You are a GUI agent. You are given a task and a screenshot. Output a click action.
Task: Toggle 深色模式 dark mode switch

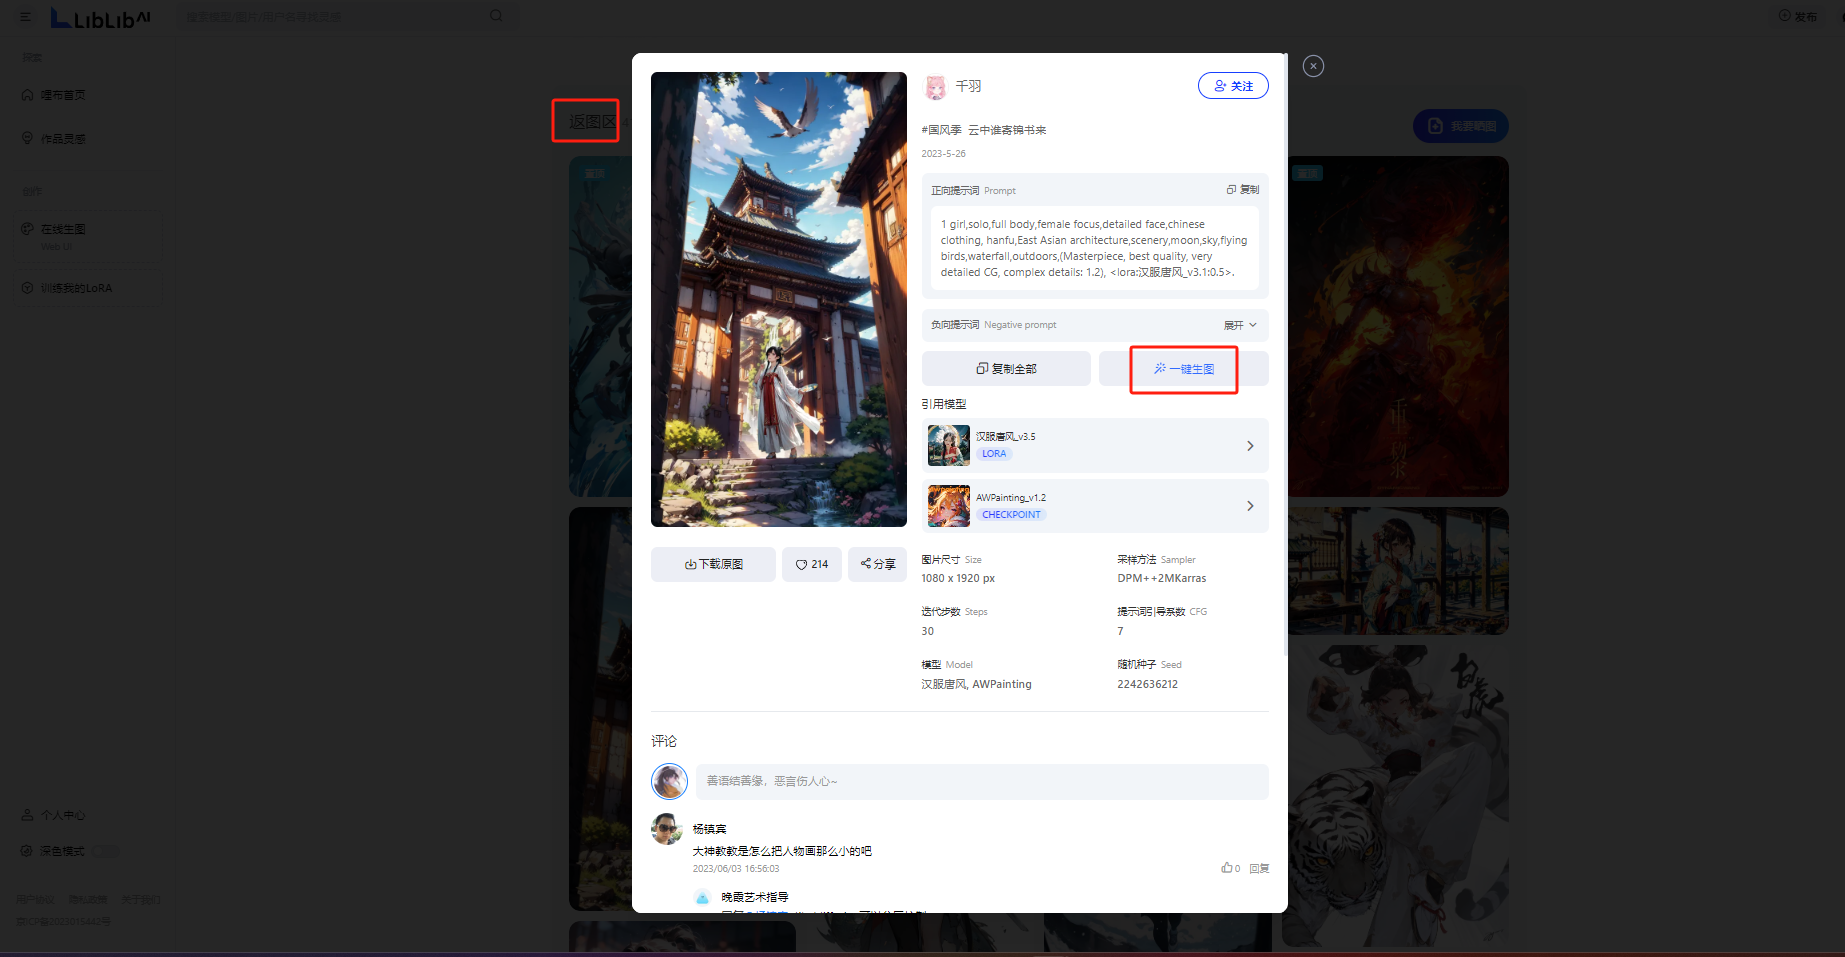pyautogui.click(x=106, y=851)
